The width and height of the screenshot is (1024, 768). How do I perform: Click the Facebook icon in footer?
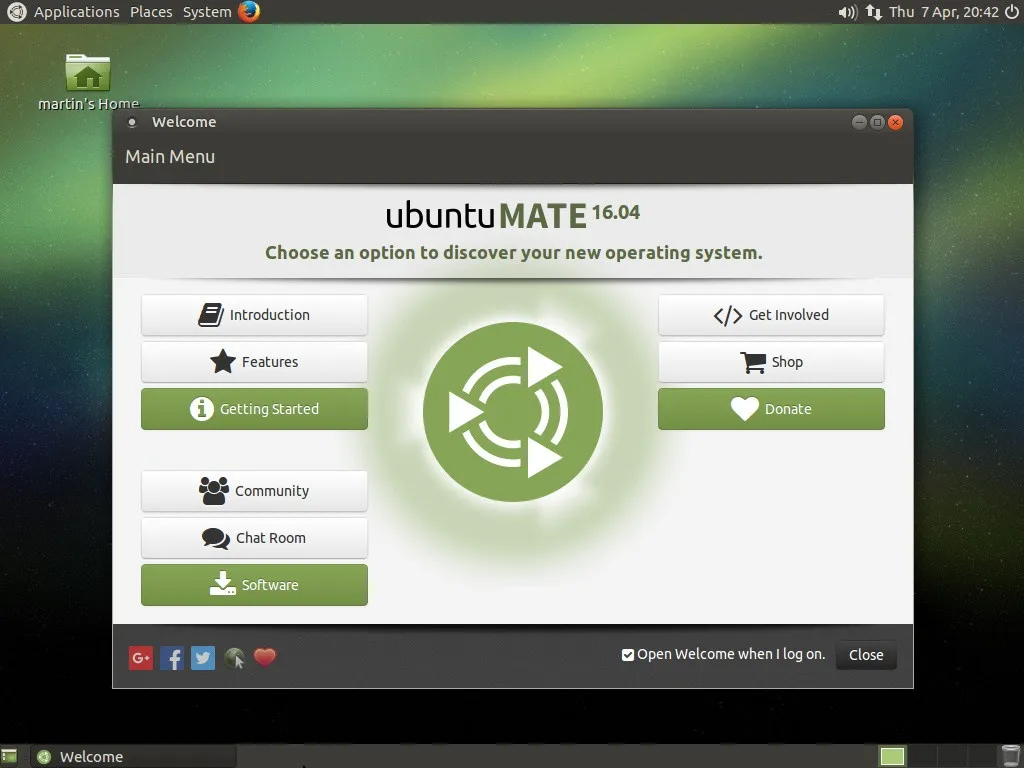(172, 657)
